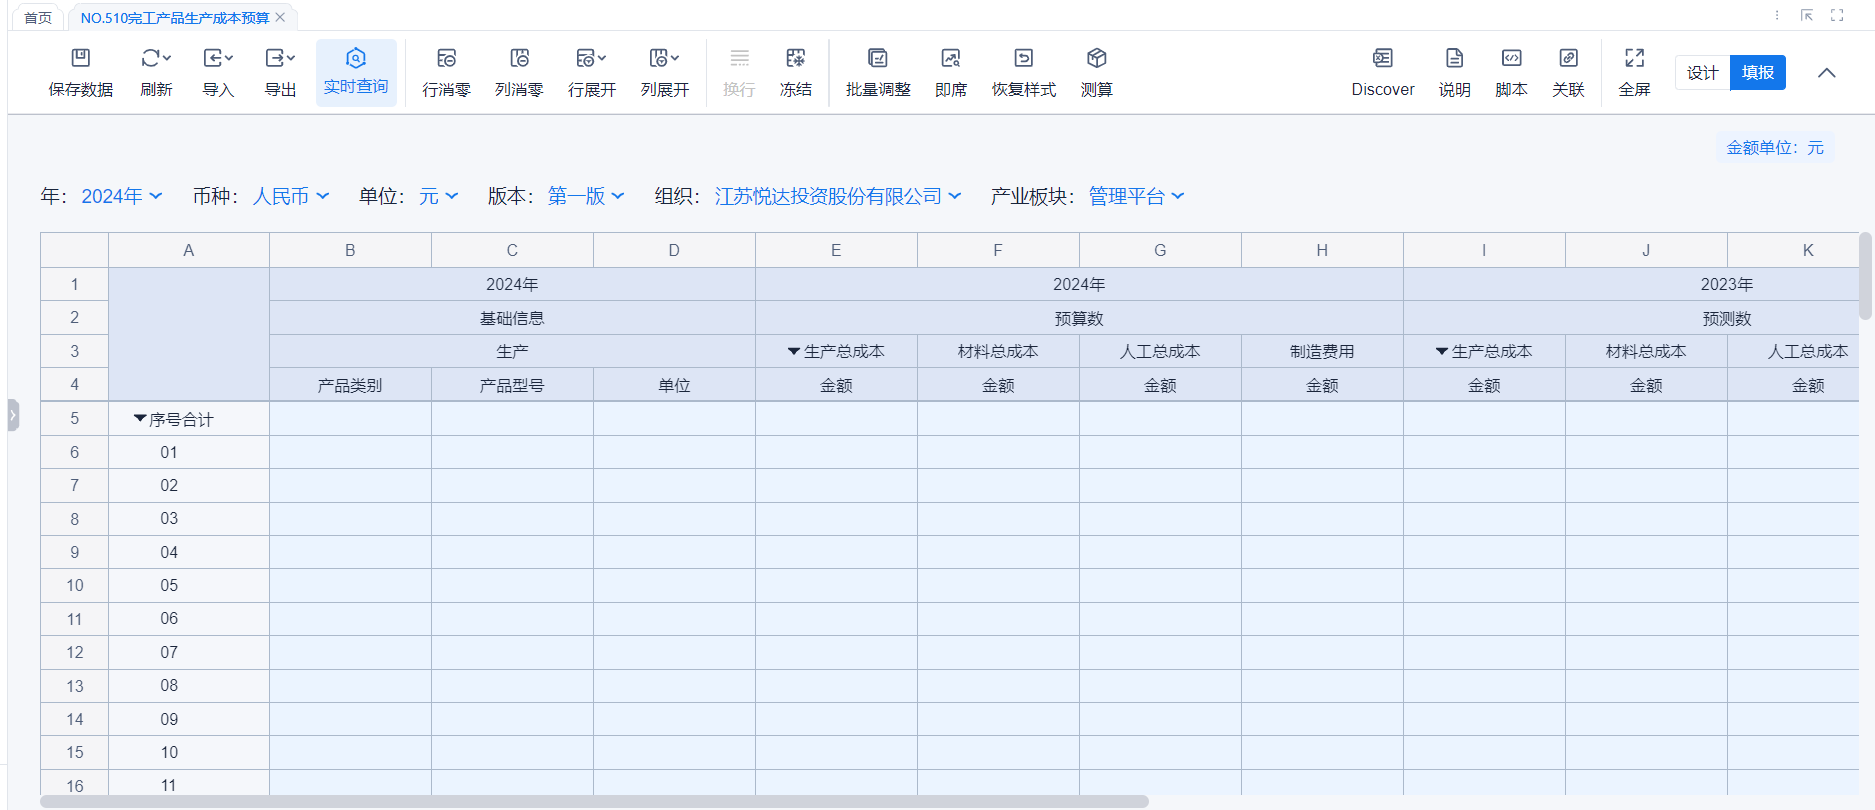Click the 冻结 freeze icon

pyautogui.click(x=795, y=58)
